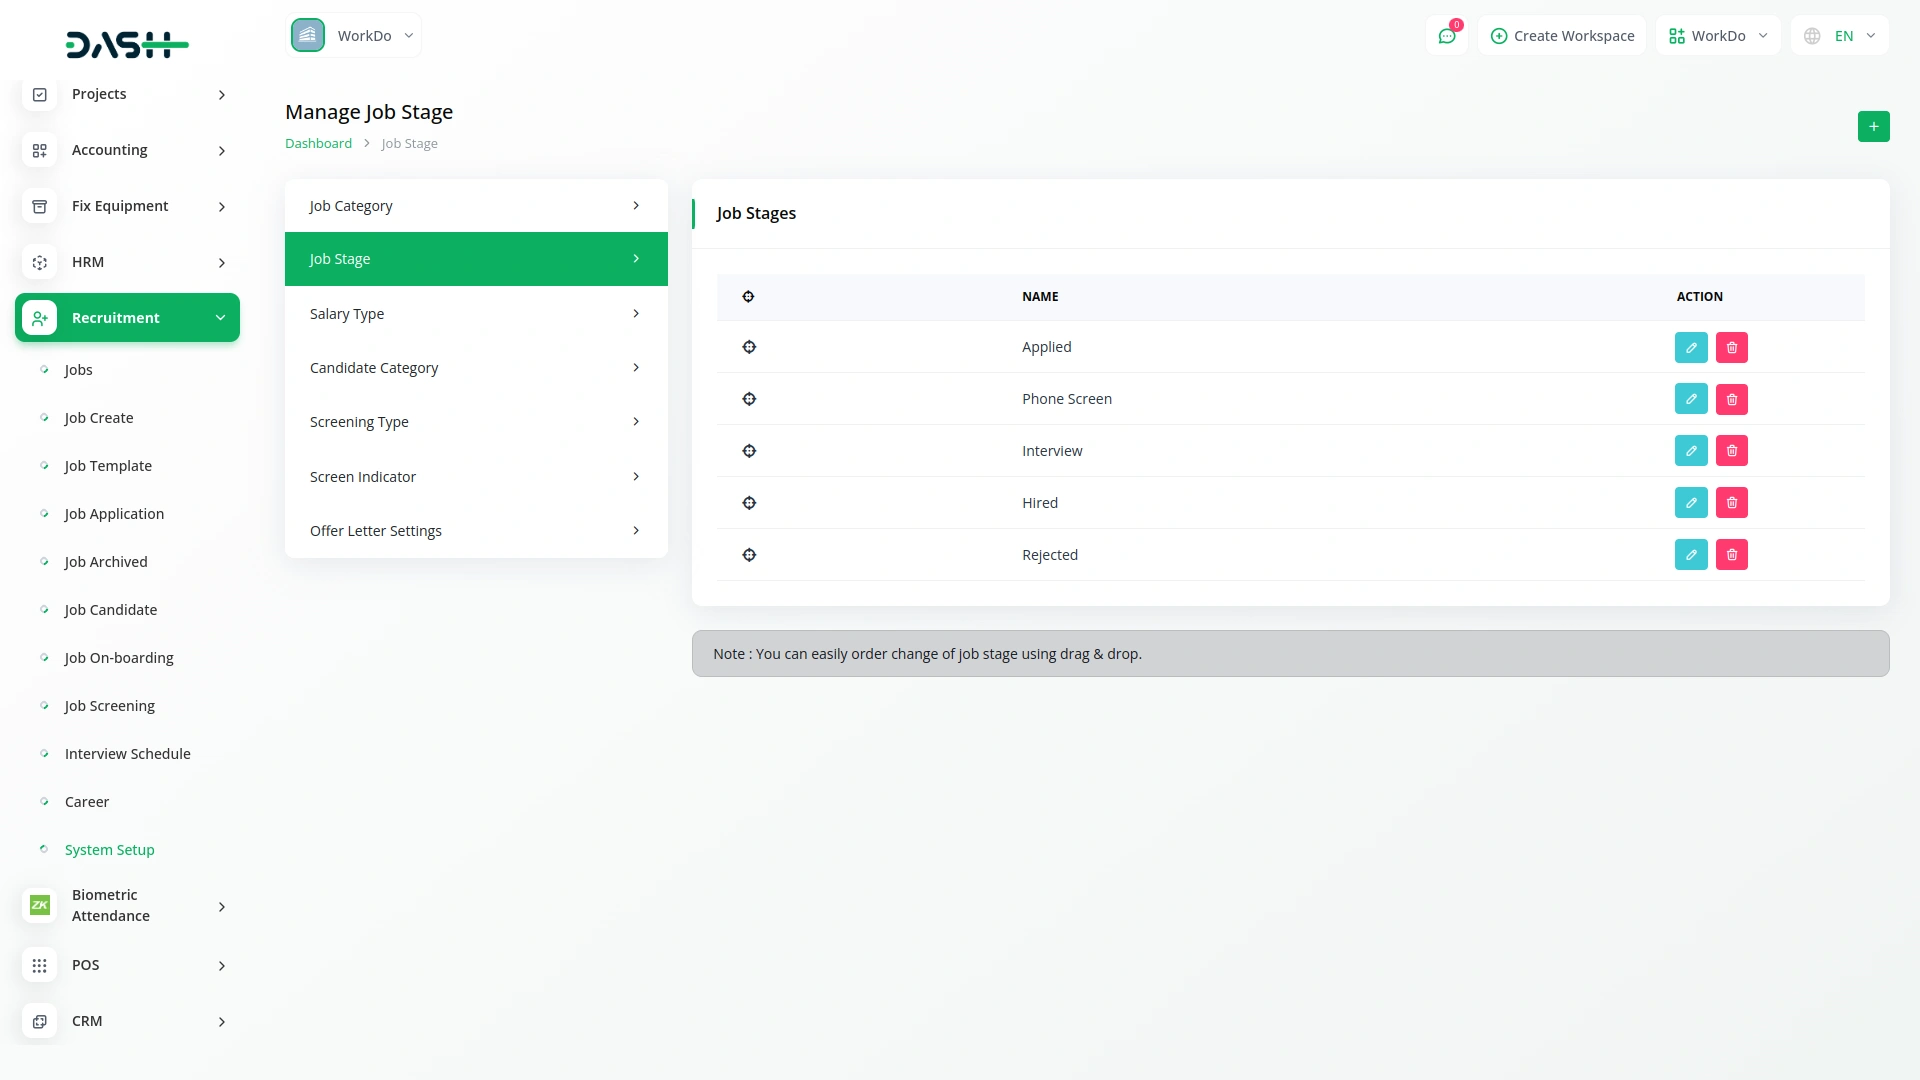Click the HRM sidebar icon

coord(40,262)
